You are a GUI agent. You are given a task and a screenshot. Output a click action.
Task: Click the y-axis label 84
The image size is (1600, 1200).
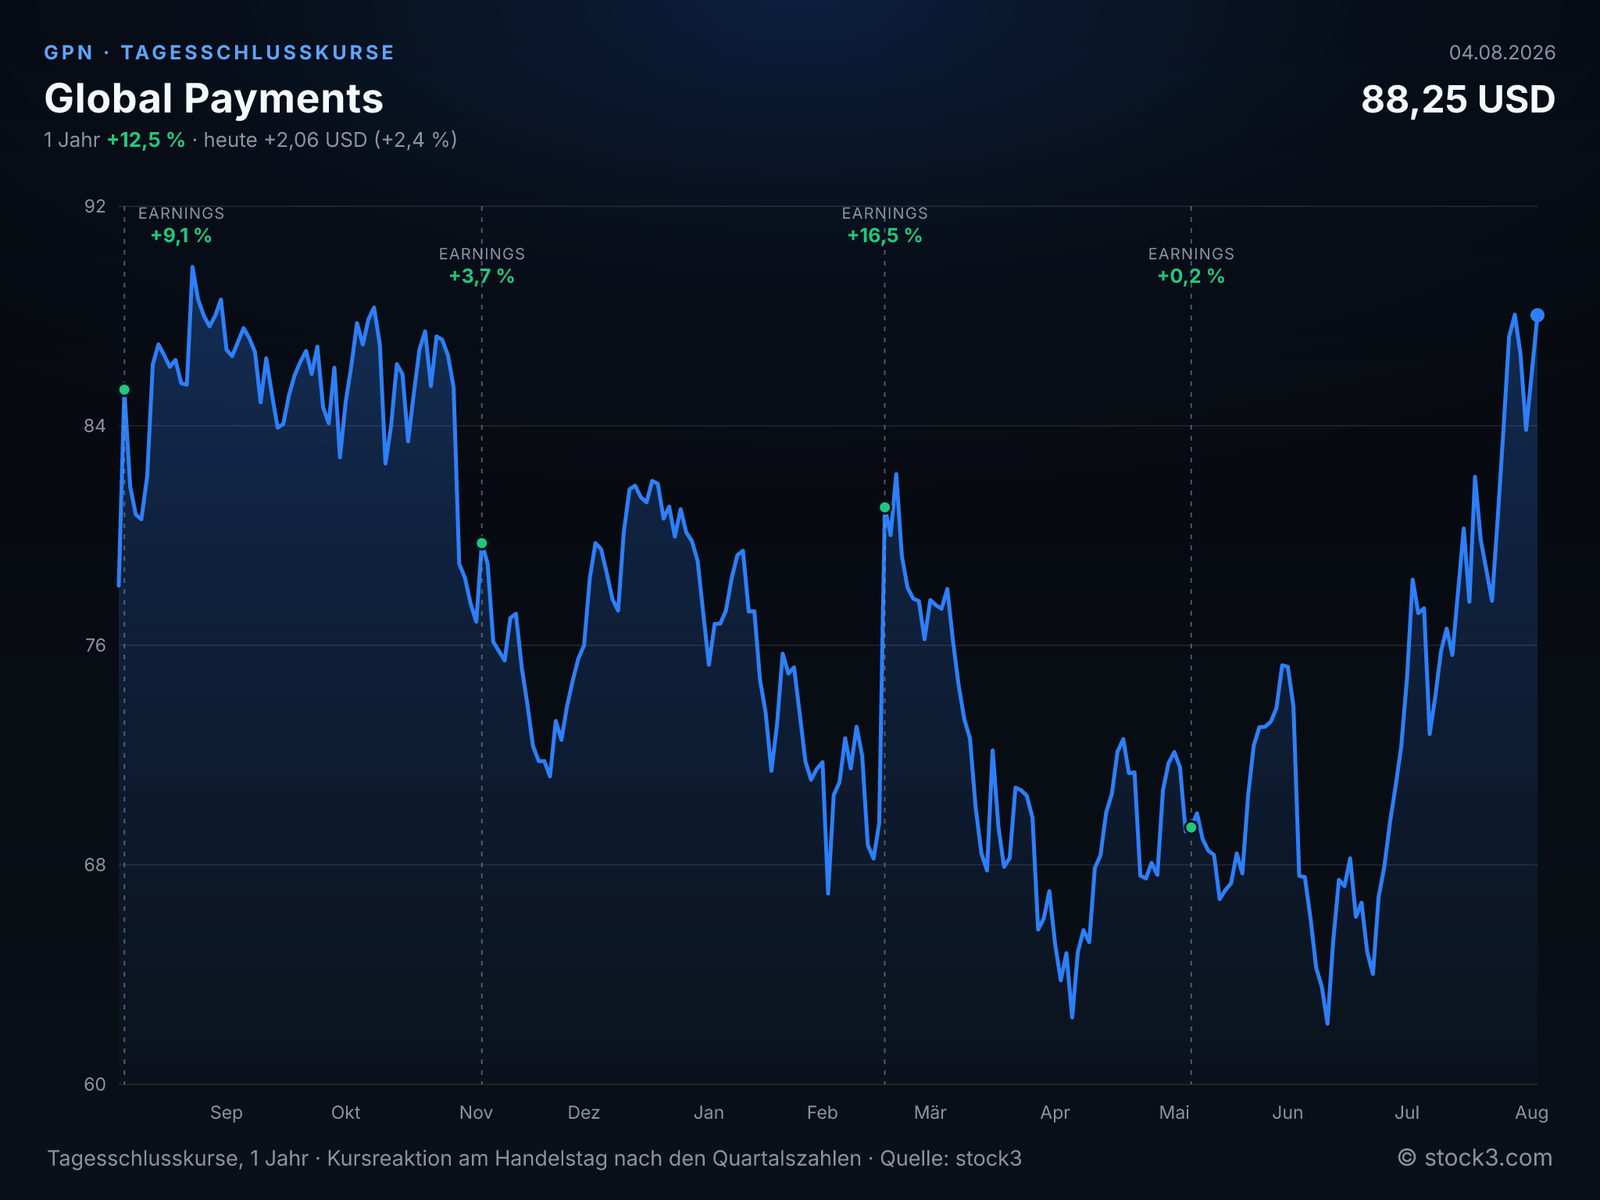click(94, 426)
